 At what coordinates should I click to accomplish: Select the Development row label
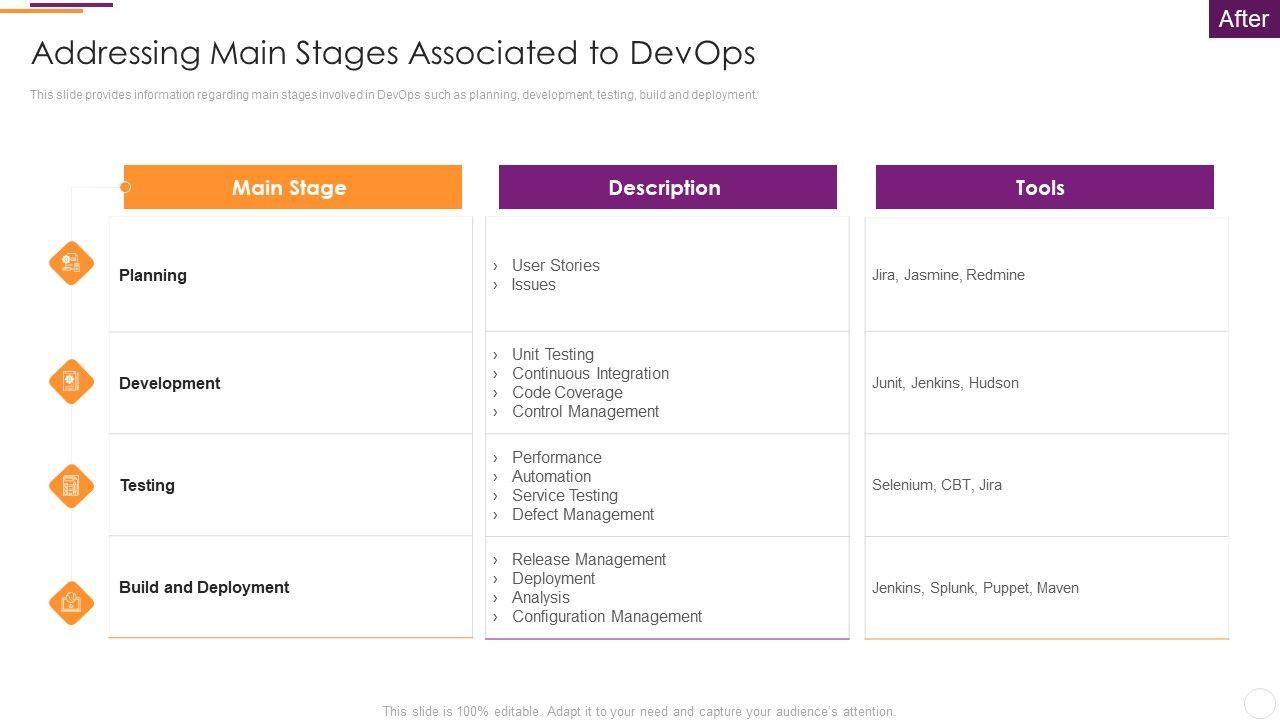coord(170,383)
